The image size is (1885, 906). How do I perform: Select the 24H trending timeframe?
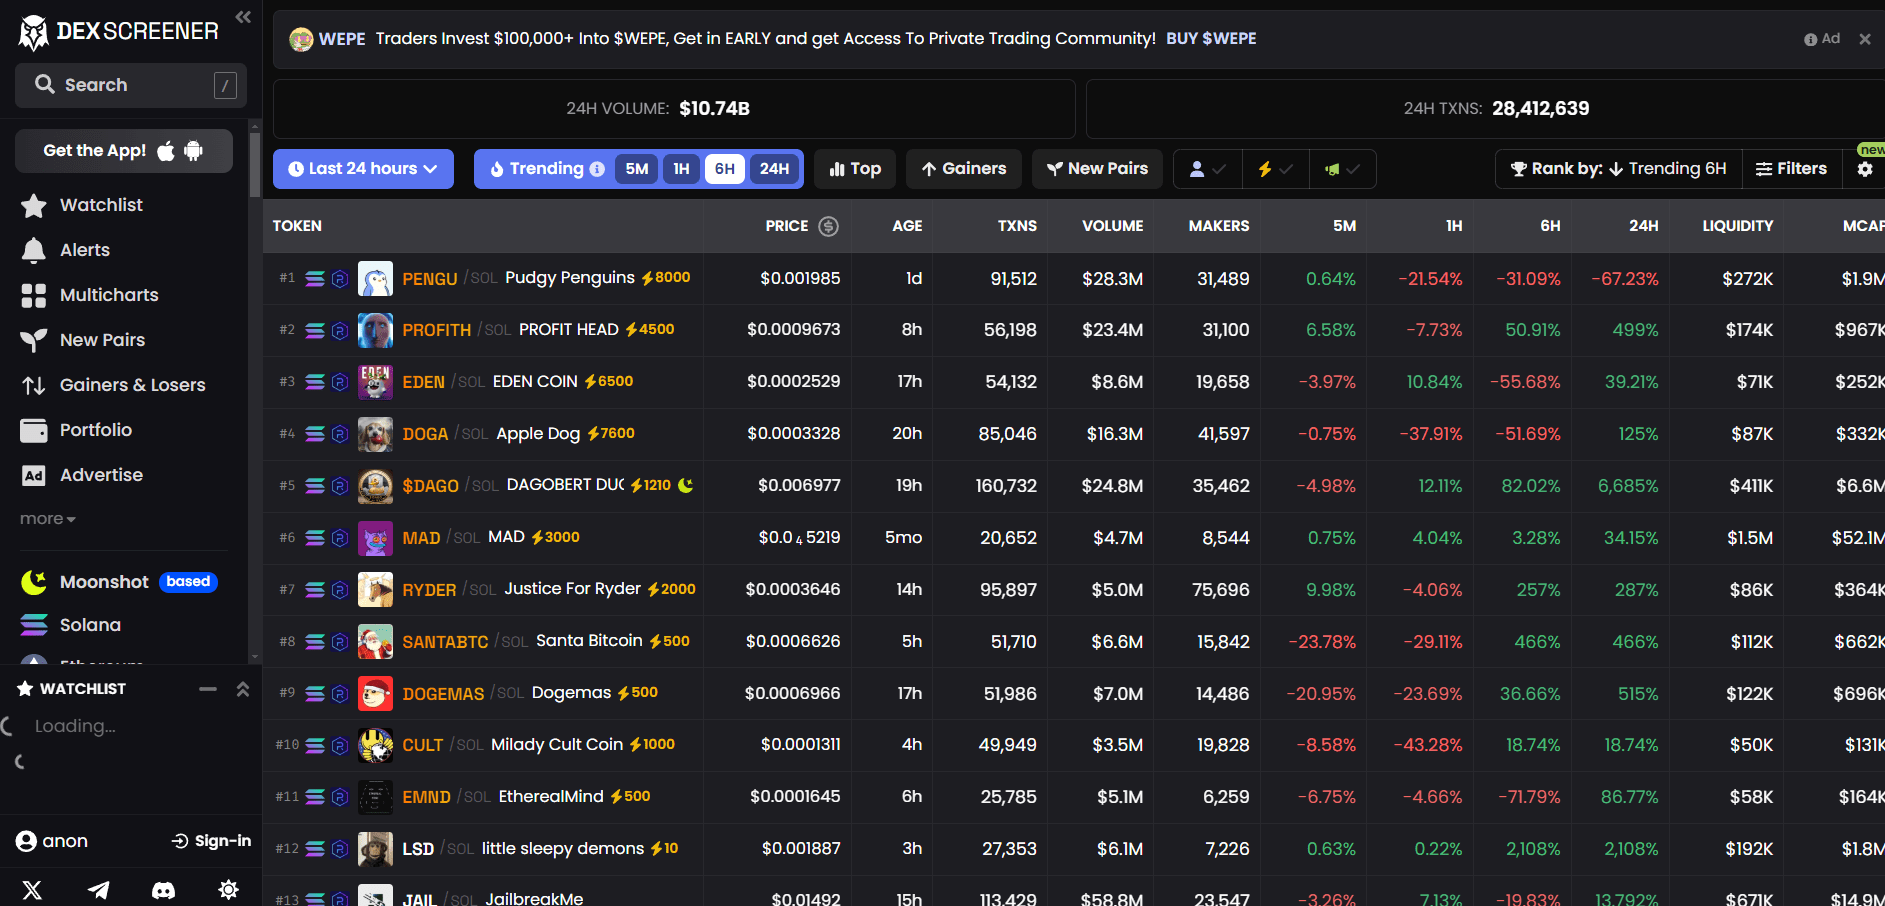(774, 169)
